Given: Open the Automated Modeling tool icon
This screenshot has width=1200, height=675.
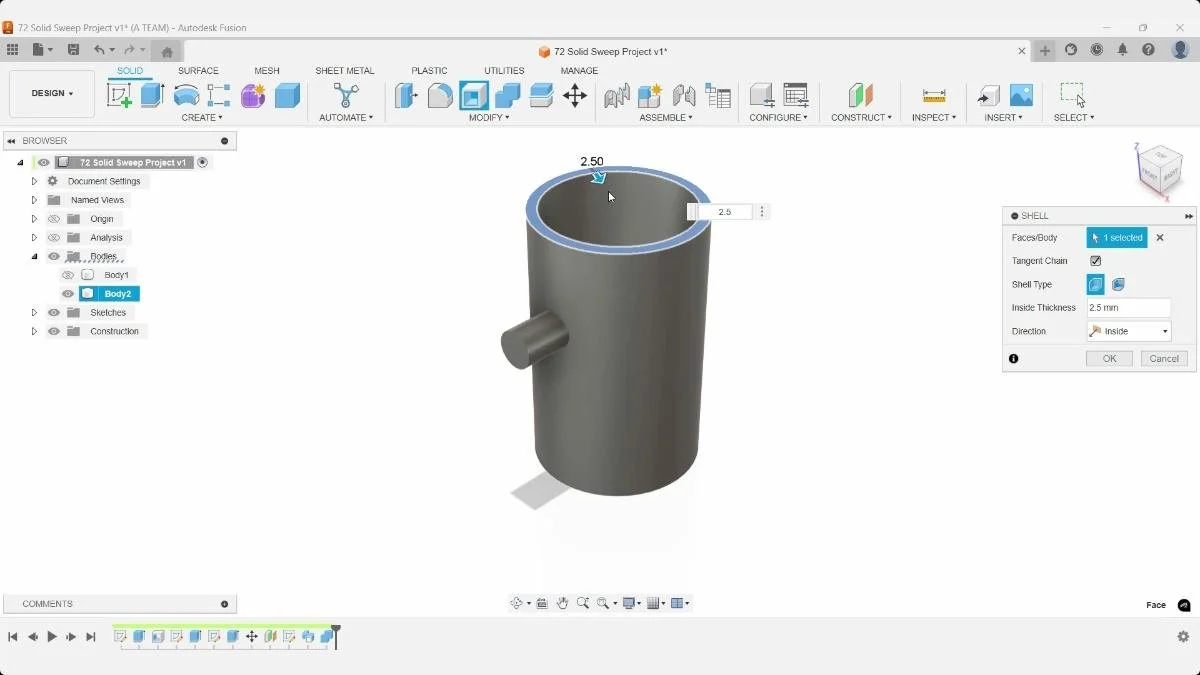Looking at the screenshot, I should pyautogui.click(x=346, y=95).
